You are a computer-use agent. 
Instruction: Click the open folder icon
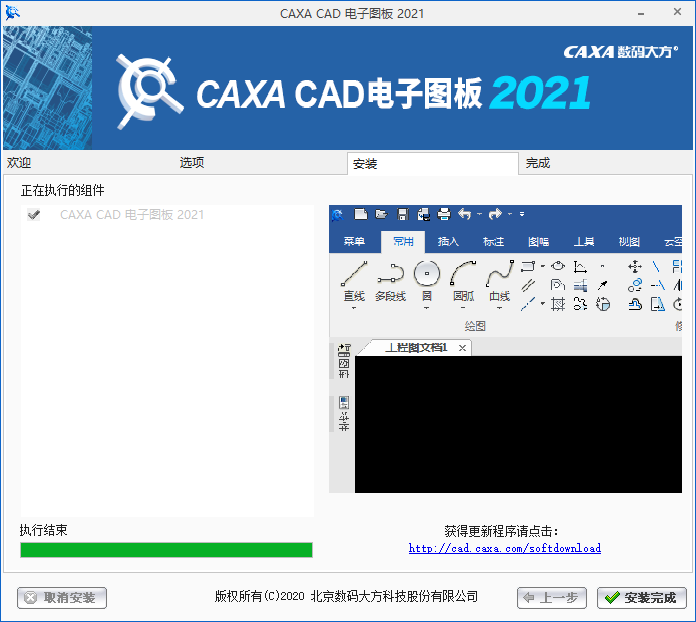coord(381,214)
